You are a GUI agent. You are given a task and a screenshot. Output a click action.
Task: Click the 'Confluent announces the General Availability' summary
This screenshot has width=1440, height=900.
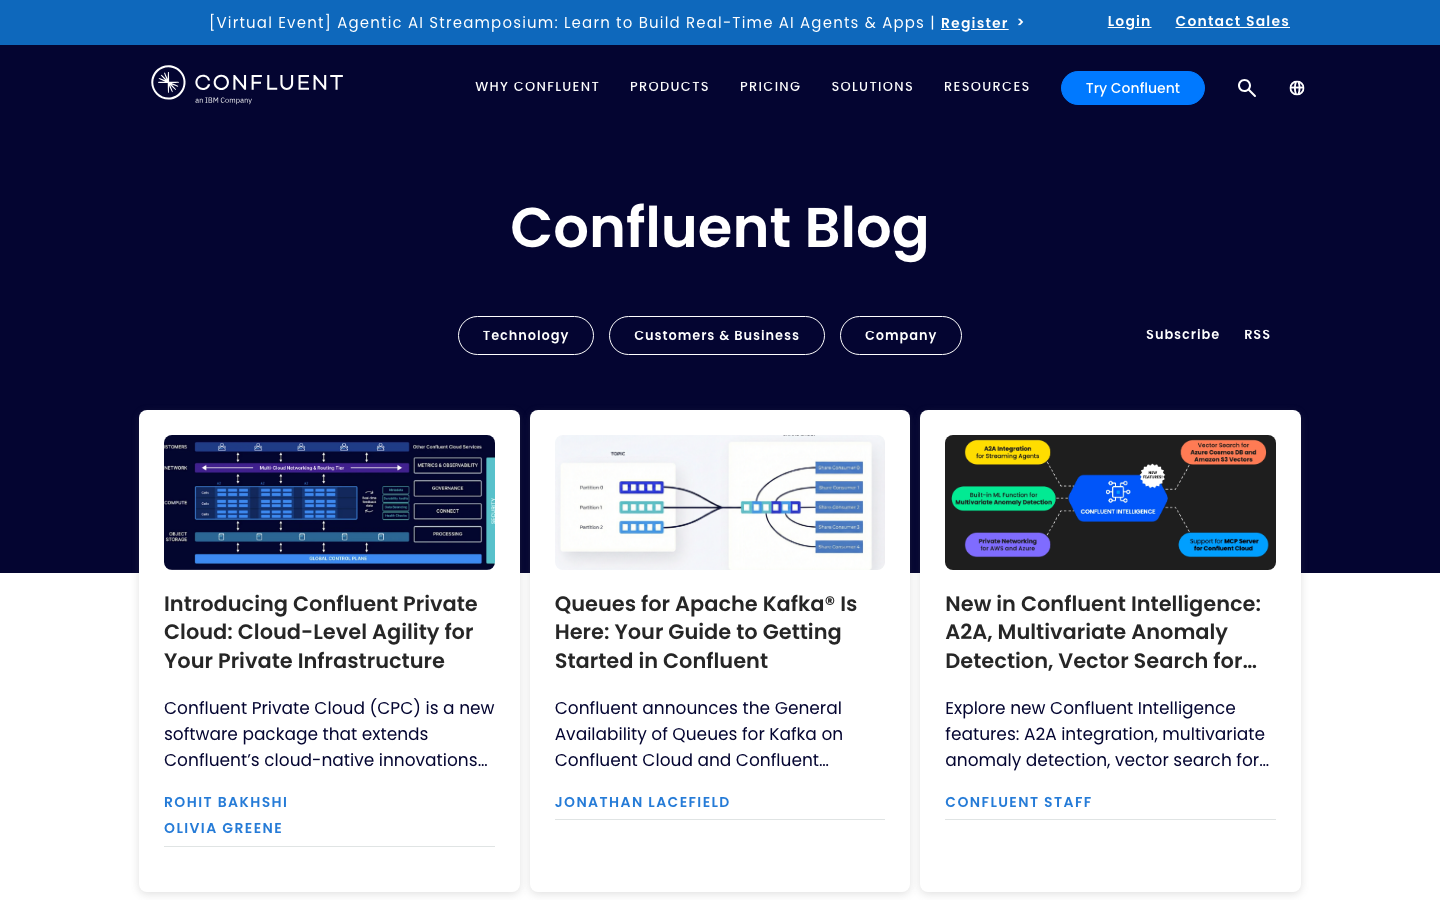[699, 734]
